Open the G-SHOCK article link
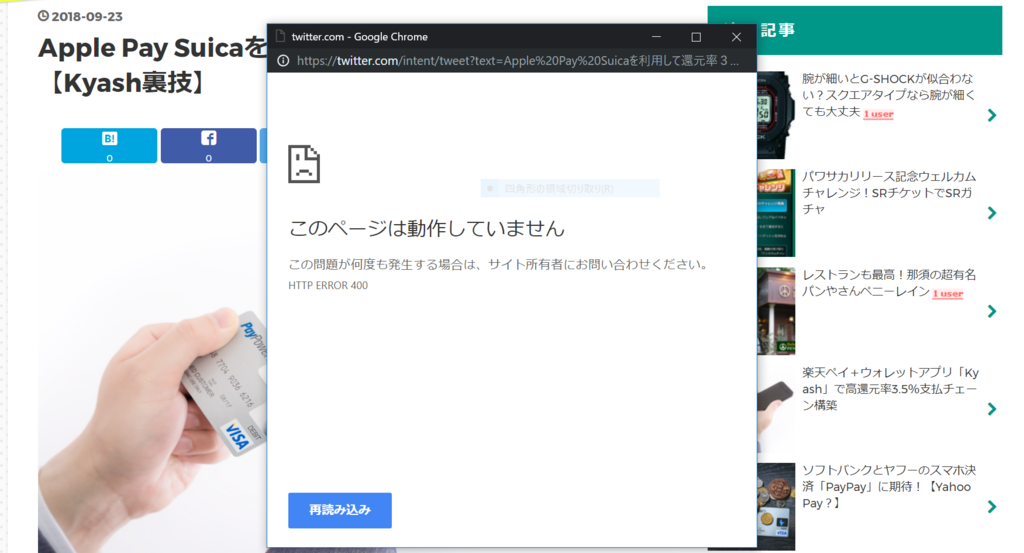 click(888, 95)
